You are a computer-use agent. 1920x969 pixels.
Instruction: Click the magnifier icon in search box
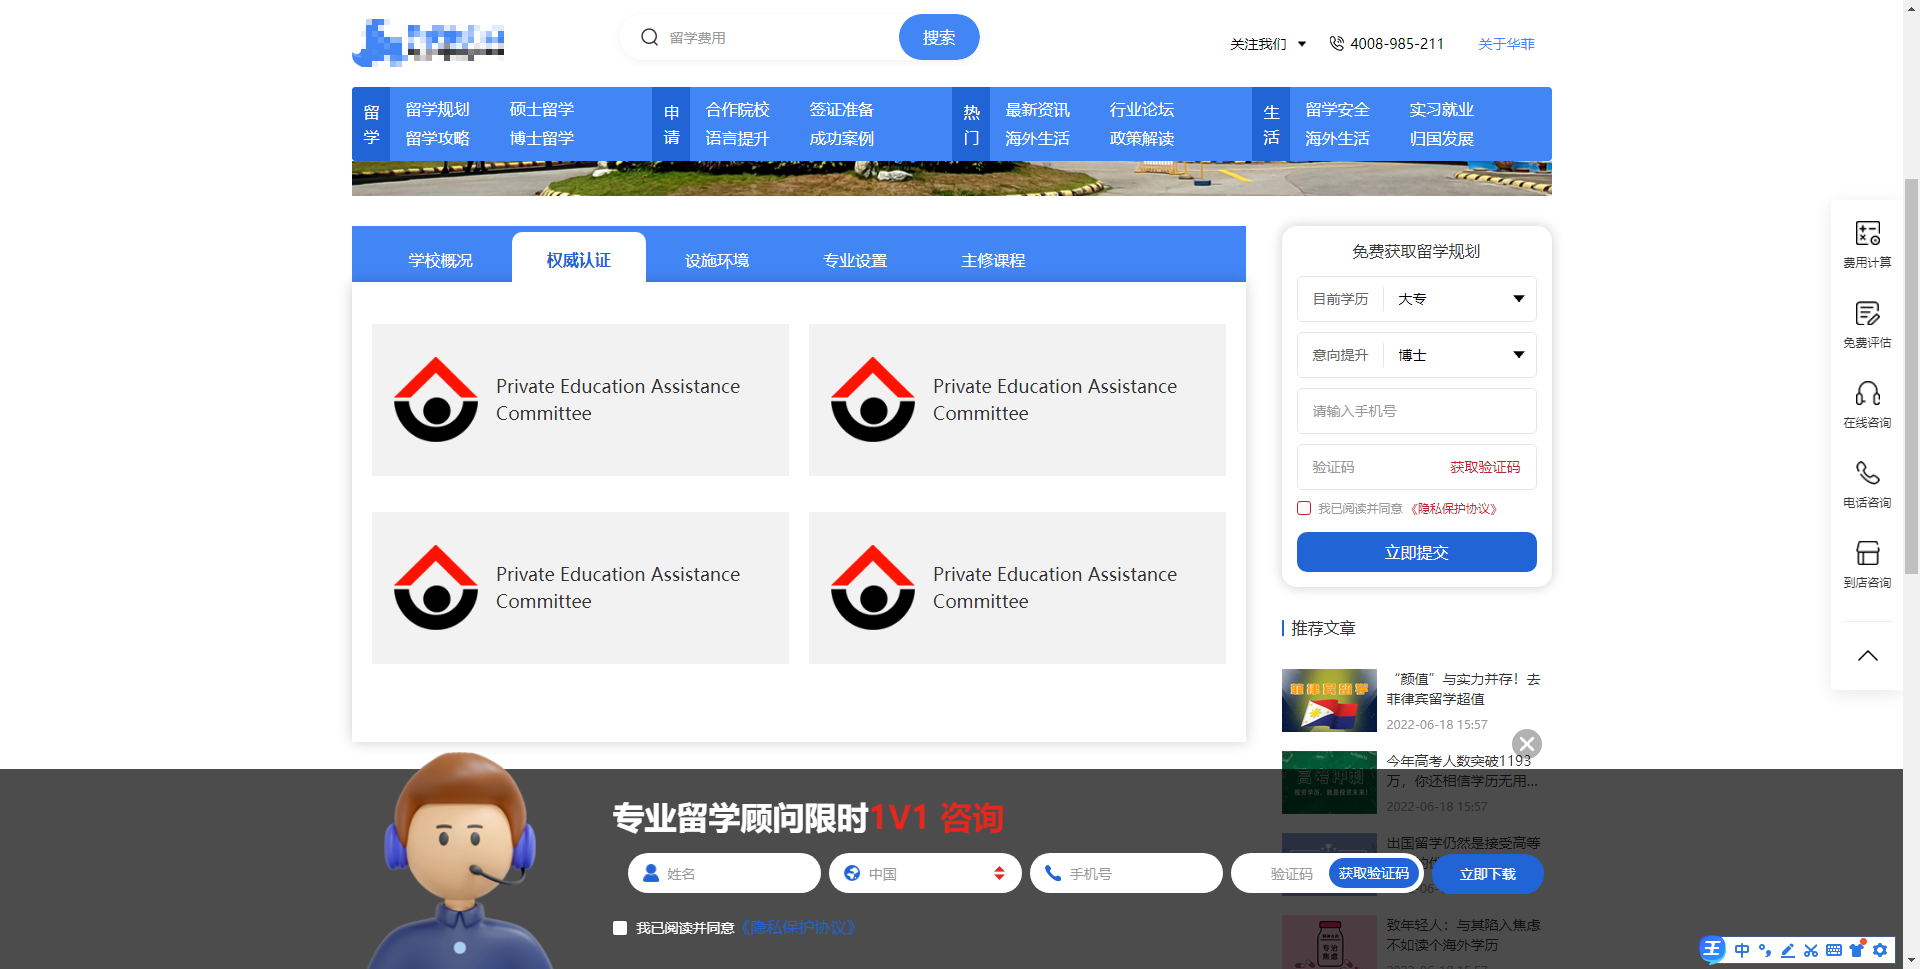coord(649,37)
